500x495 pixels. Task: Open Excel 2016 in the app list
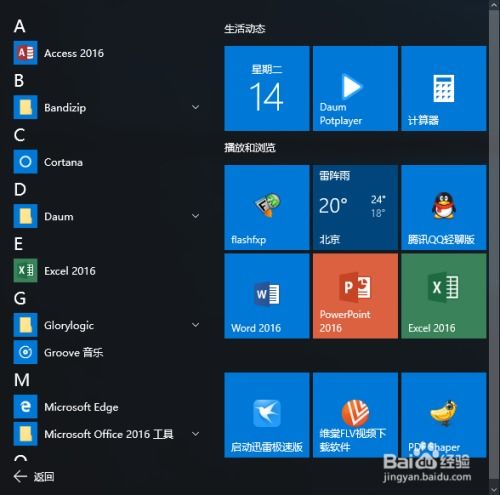(107, 271)
